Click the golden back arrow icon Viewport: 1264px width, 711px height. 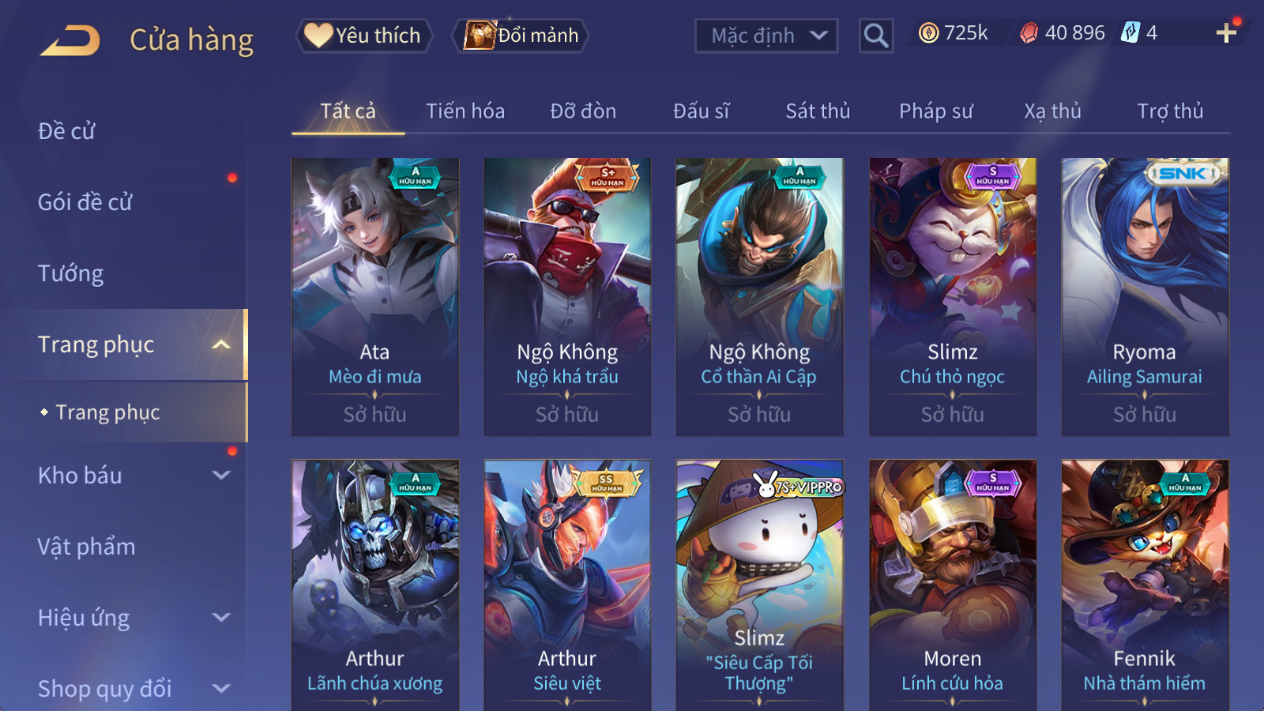(x=70, y=40)
